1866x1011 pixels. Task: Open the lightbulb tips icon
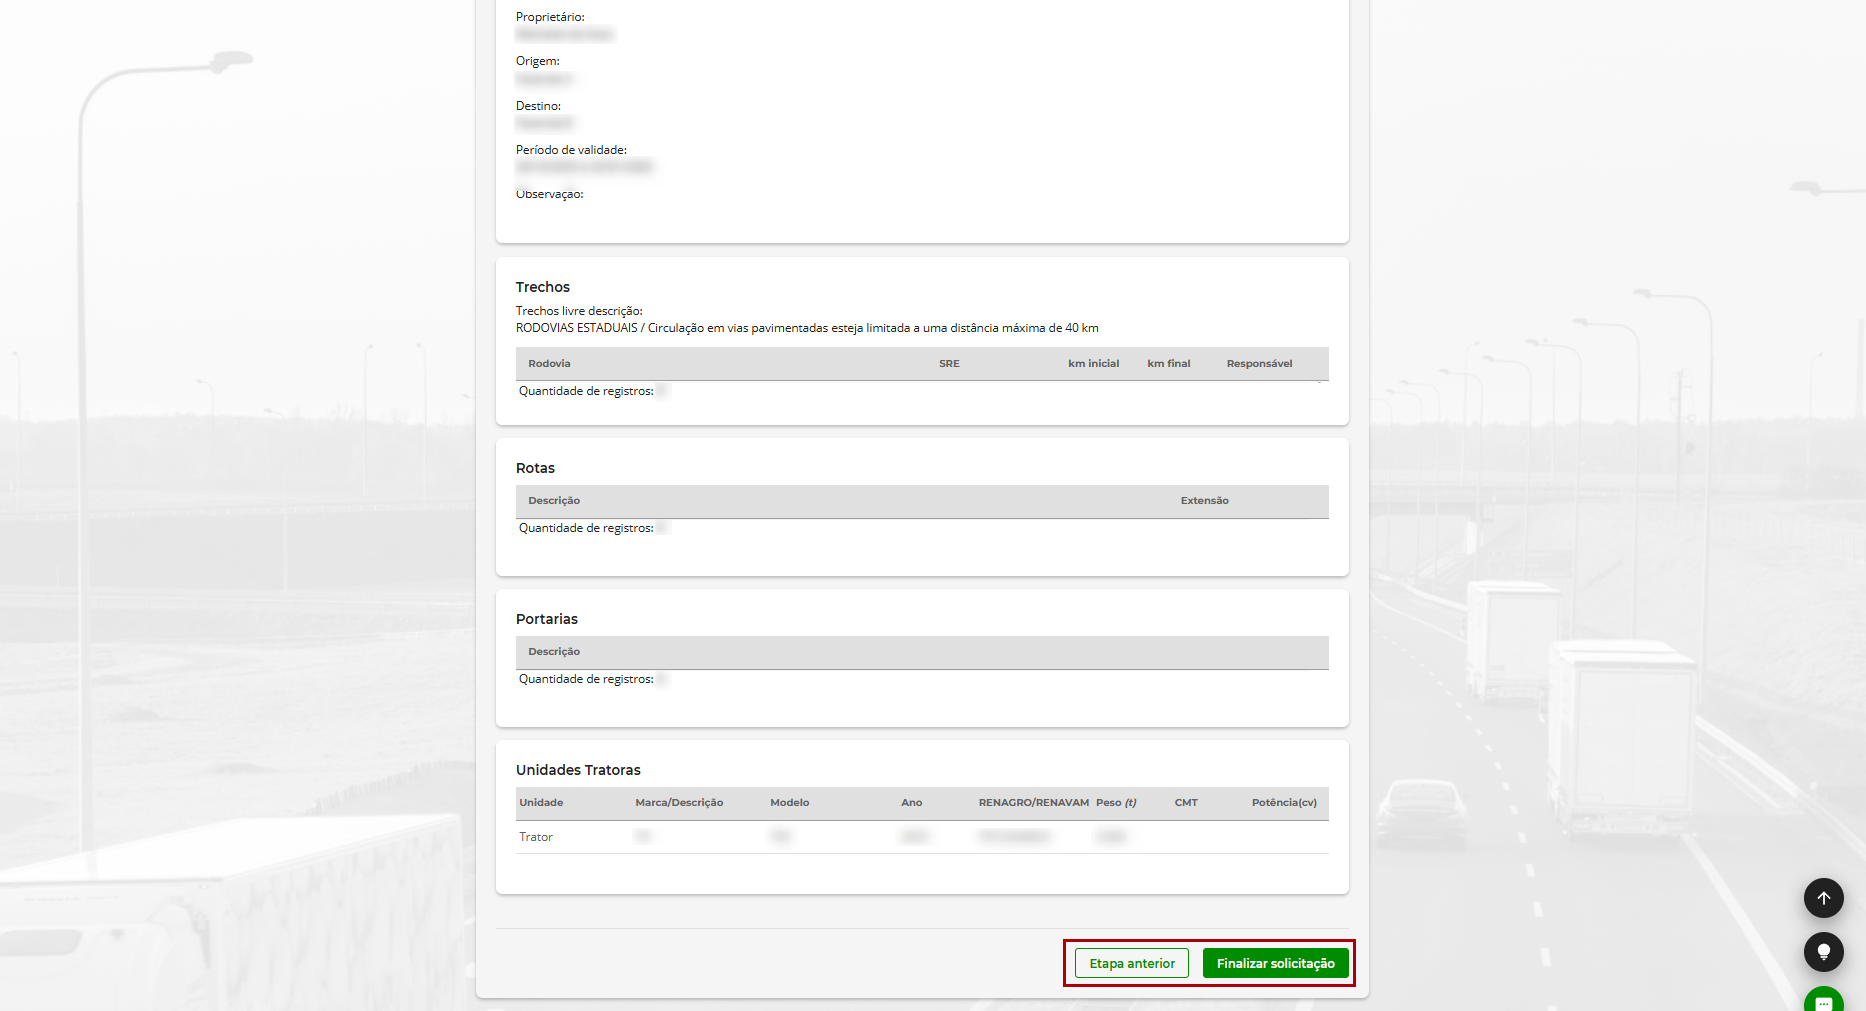point(1823,952)
